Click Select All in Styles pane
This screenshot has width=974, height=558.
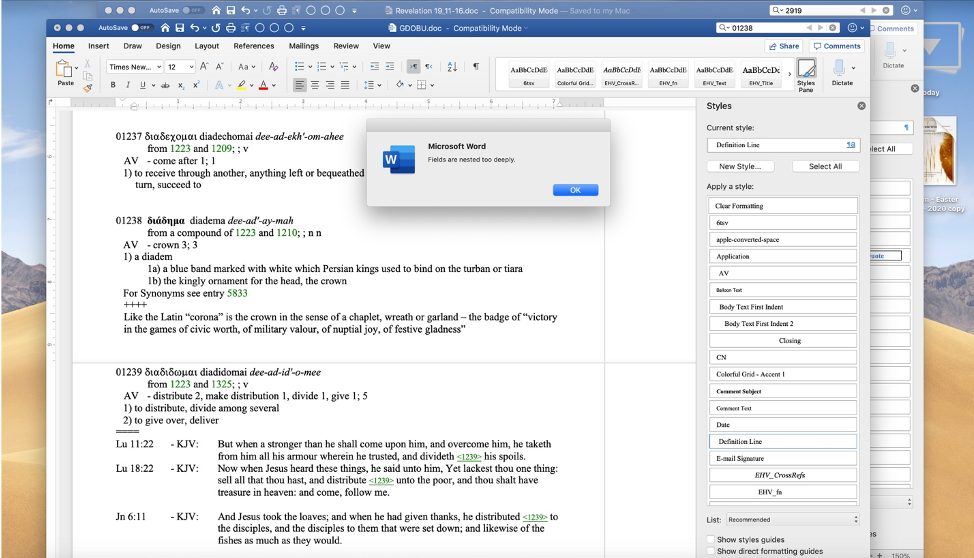pyautogui.click(x=826, y=167)
